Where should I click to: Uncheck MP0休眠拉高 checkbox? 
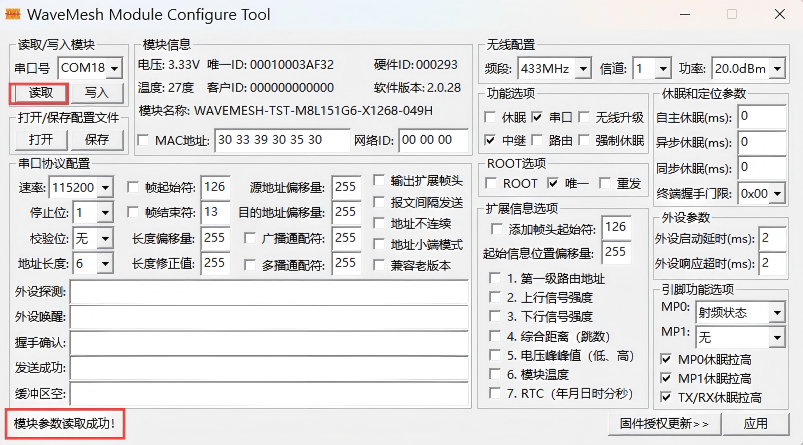pos(666,359)
